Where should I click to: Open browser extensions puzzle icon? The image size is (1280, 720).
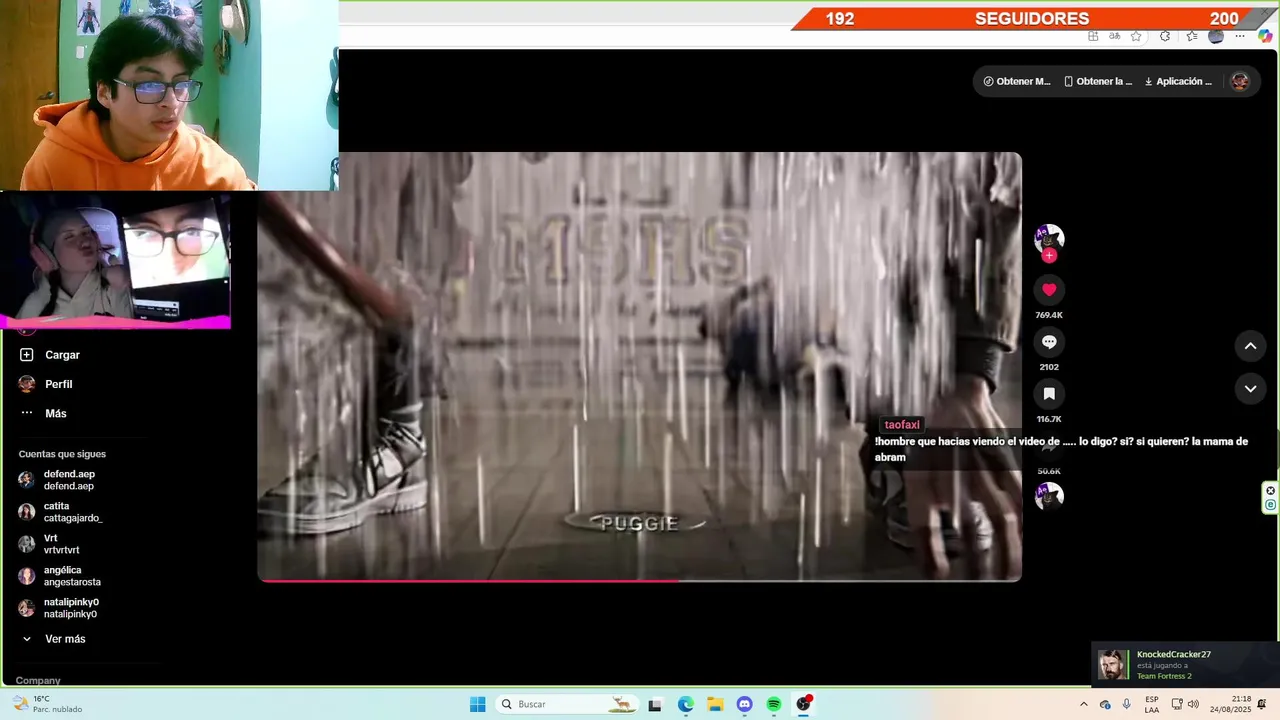(x=1165, y=36)
